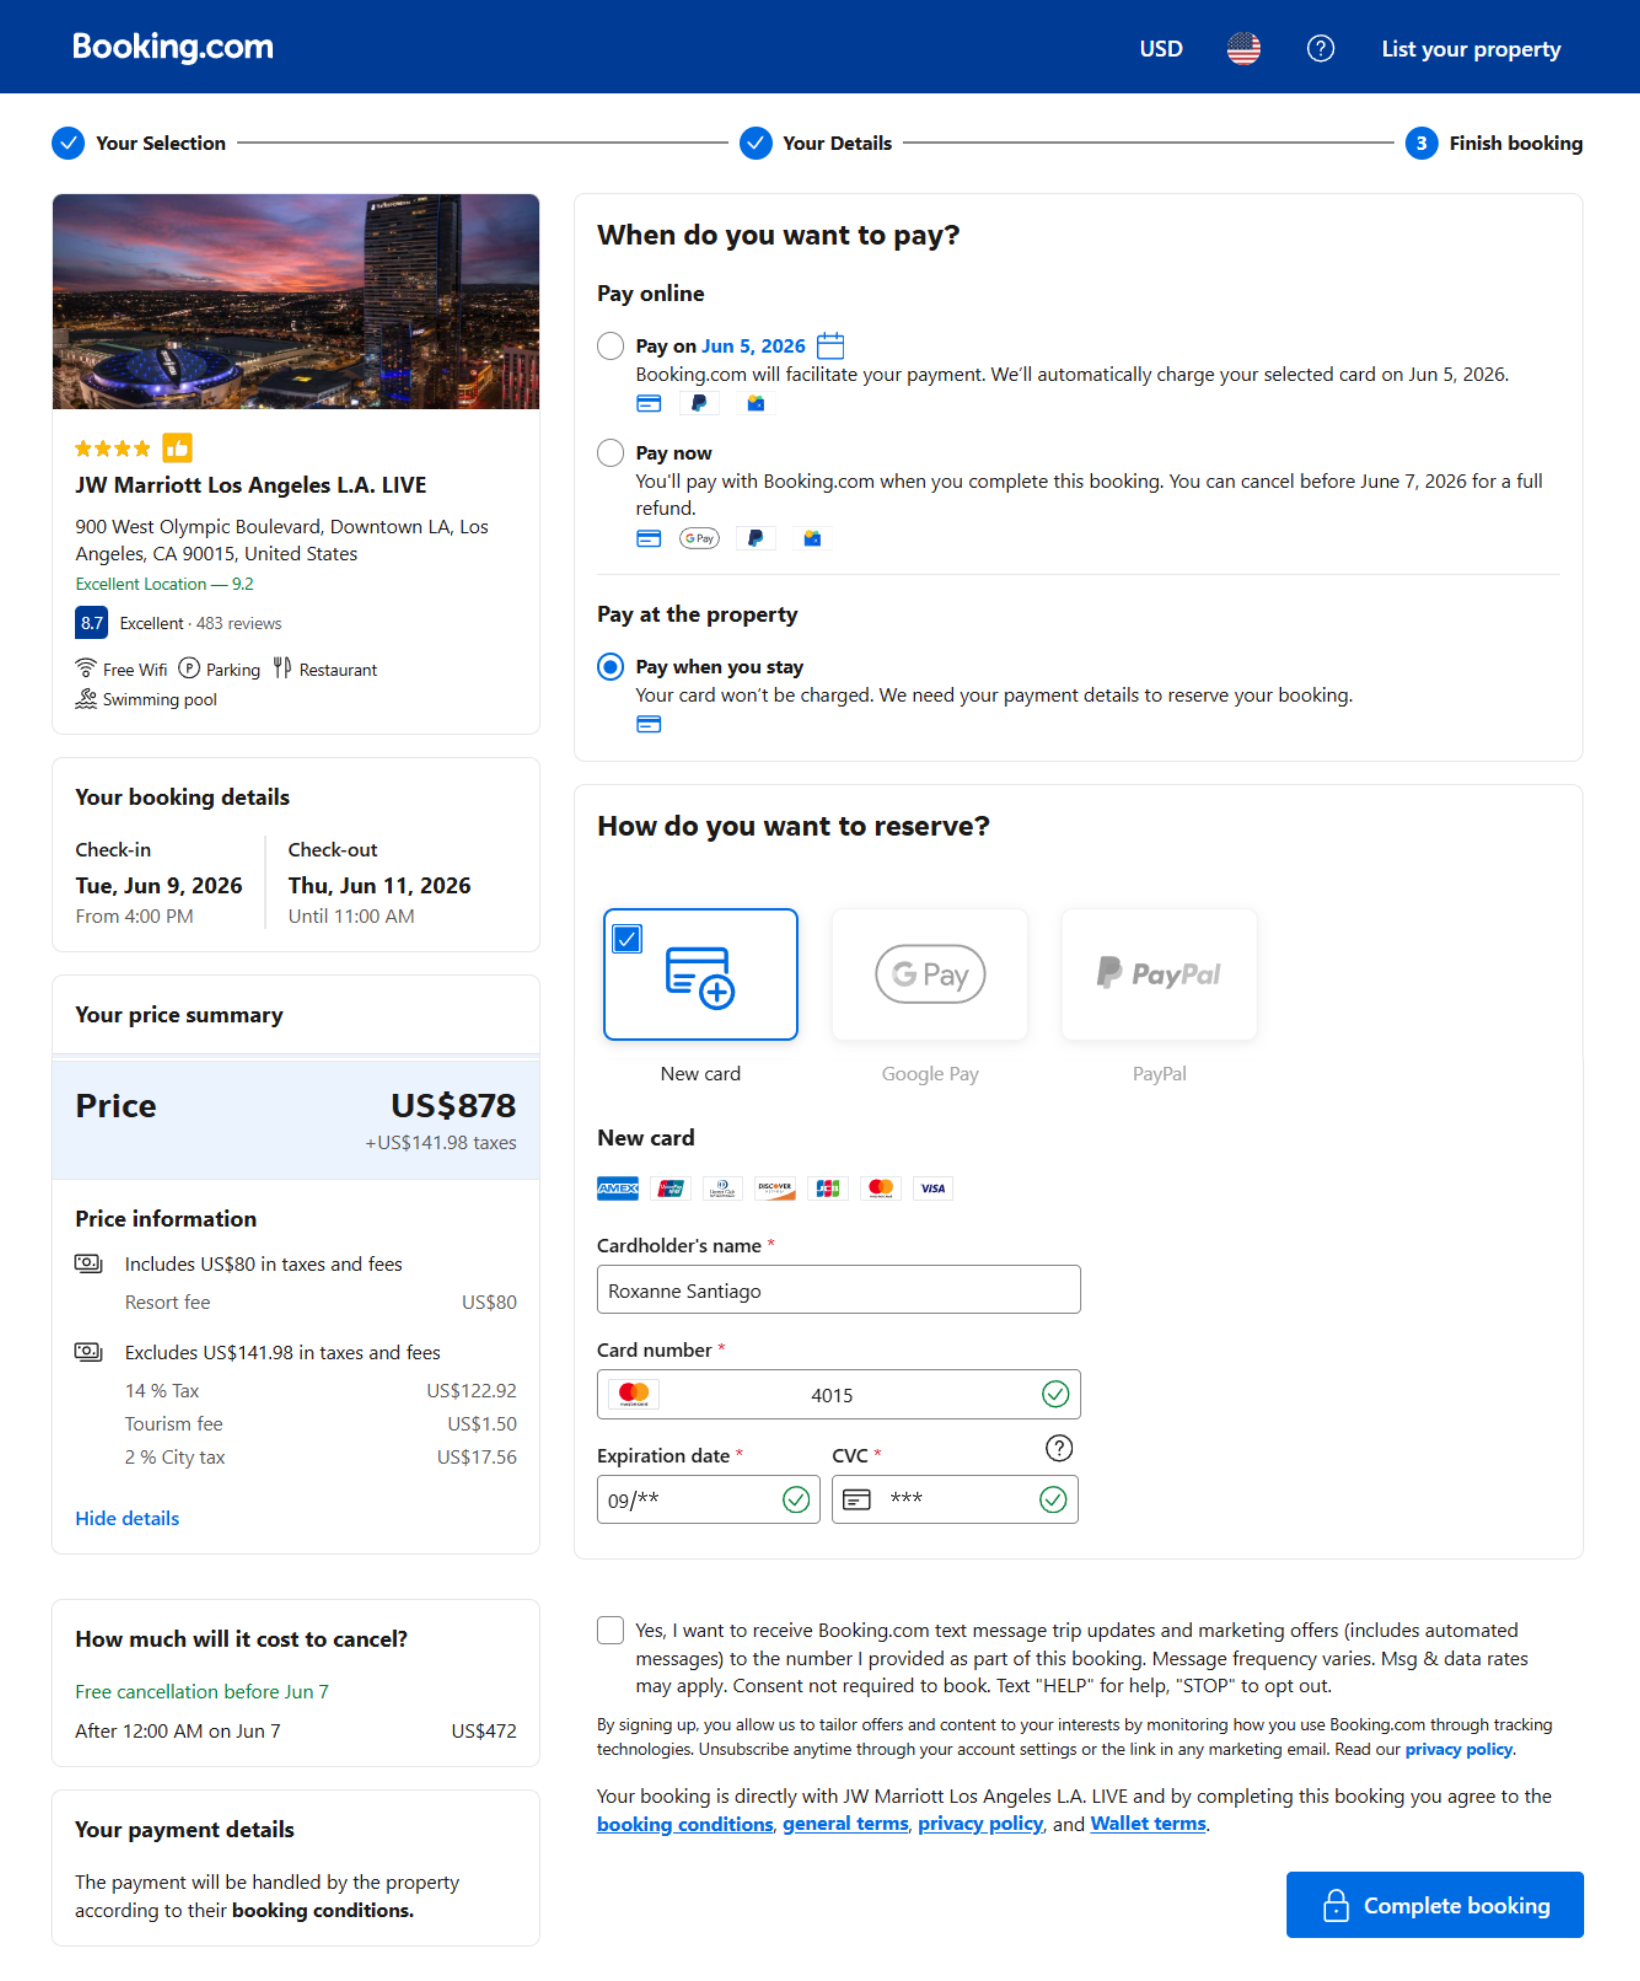Click the CVC field
The height and width of the screenshot is (1981, 1640).
[x=955, y=1500]
